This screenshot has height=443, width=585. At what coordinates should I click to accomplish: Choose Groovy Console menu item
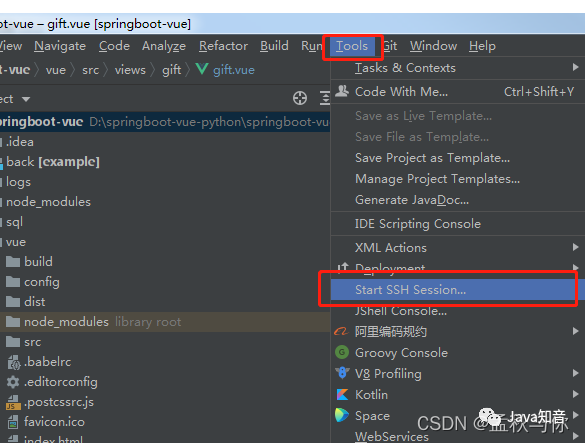pyautogui.click(x=458, y=352)
